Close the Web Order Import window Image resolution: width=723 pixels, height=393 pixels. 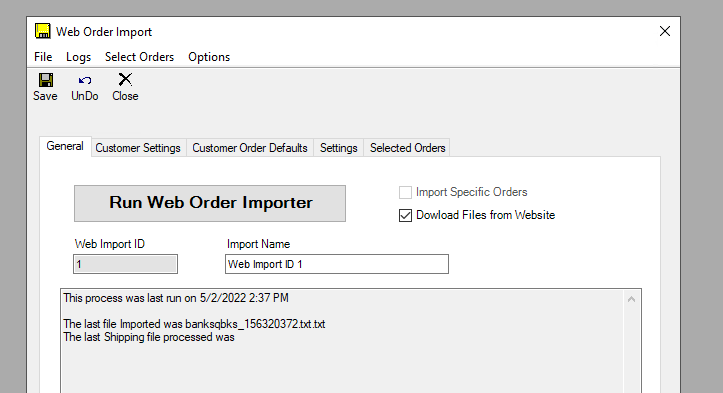pyautogui.click(x=664, y=31)
